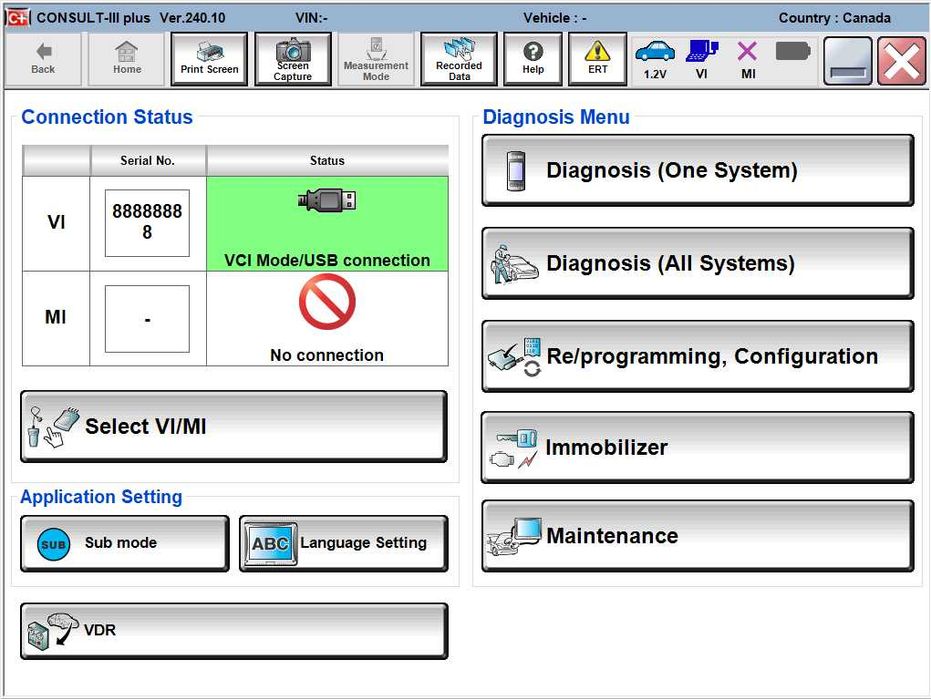This screenshot has width=931, height=699.
Task: Click the ERT warning triangle button
Action: click(597, 59)
